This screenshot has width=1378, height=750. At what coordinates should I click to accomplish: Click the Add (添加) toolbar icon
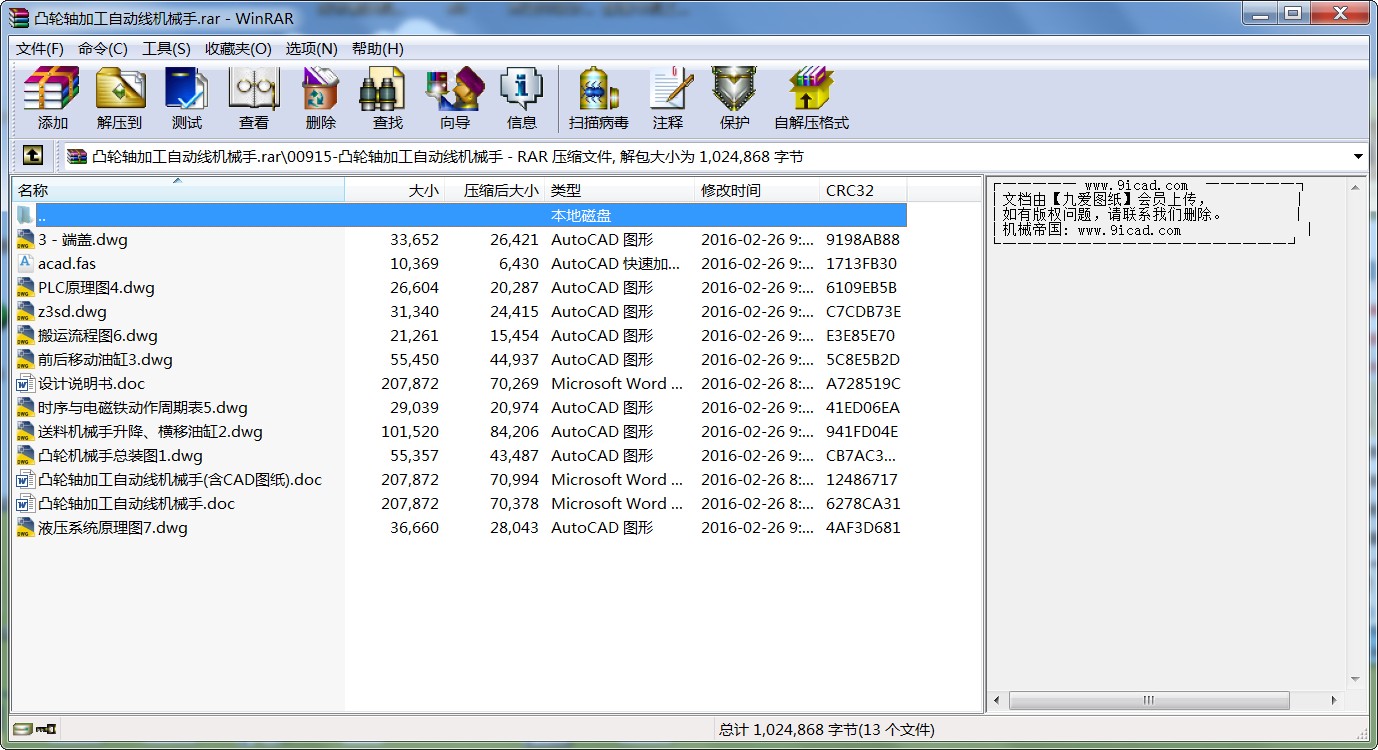[x=52, y=98]
